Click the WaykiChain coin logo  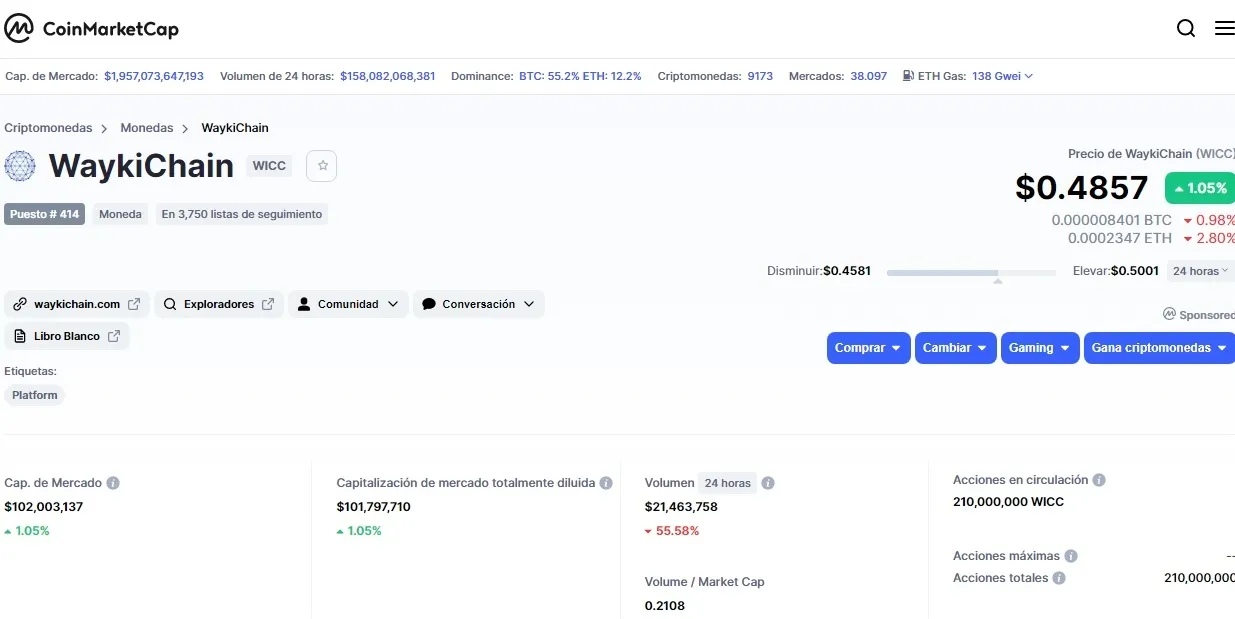click(x=20, y=166)
